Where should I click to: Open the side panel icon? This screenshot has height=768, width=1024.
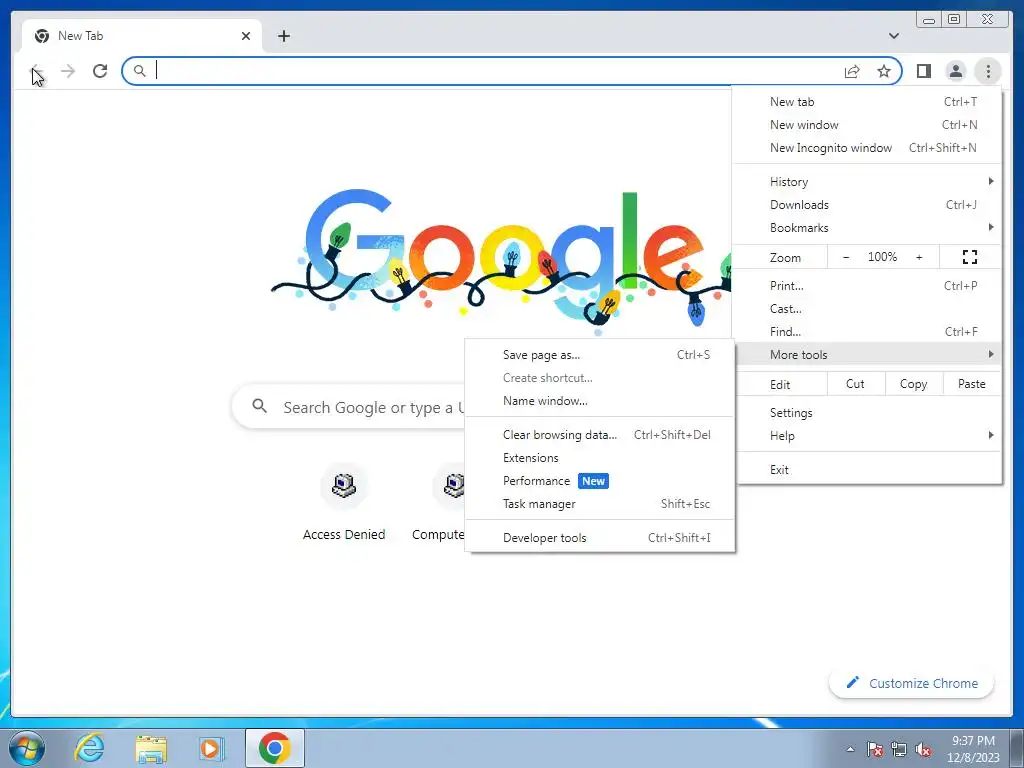(x=923, y=71)
